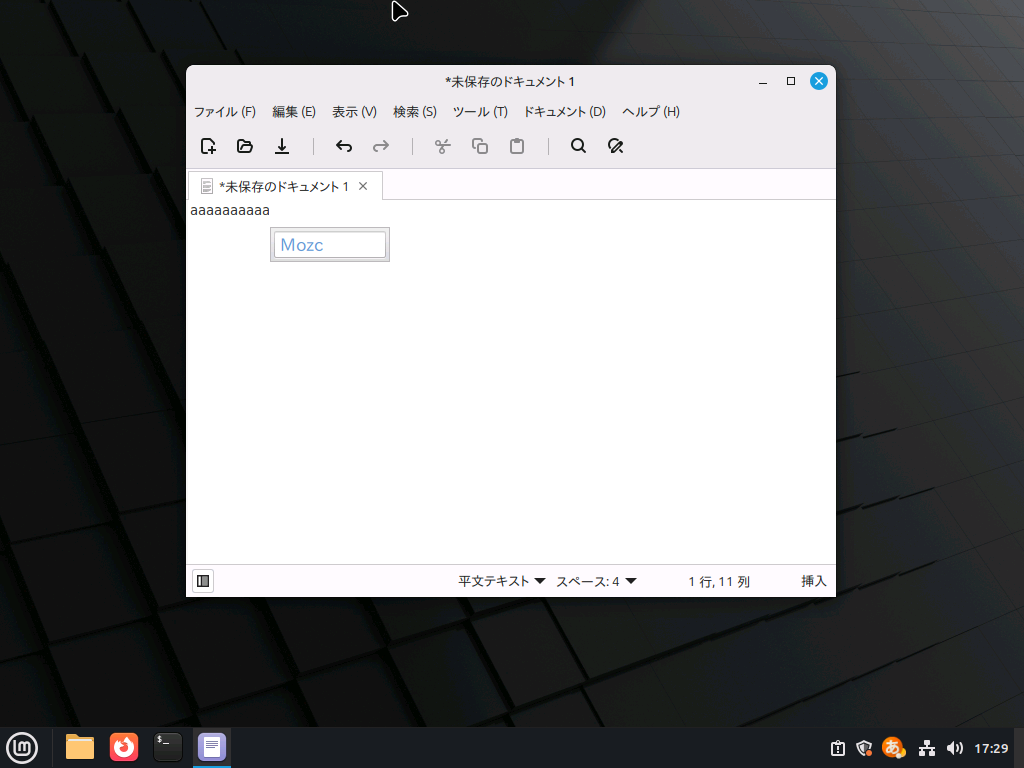
Task: Open search with the magnifier icon
Action: [x=578, y=146]
